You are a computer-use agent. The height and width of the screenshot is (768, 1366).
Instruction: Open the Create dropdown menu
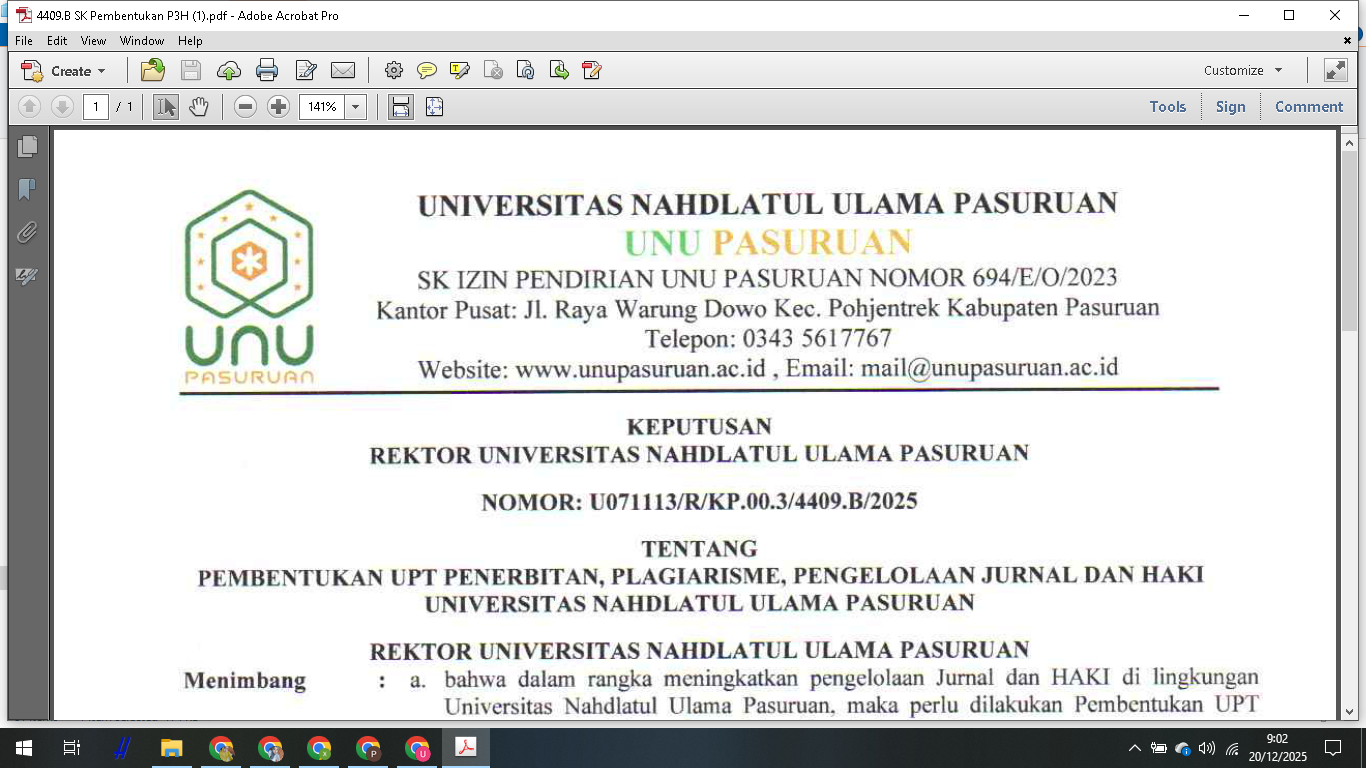(x=64, y=71)
